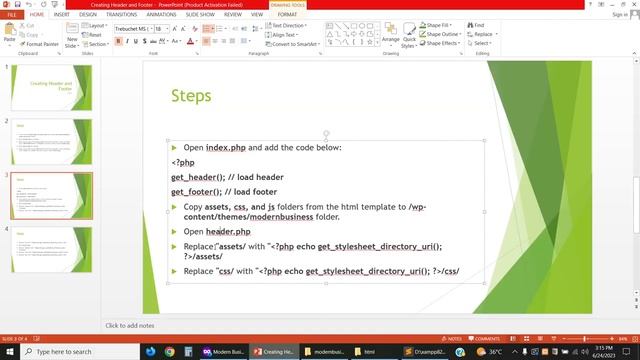Toggle Bold formatting

pyautogui.click(x=118, y=41)
